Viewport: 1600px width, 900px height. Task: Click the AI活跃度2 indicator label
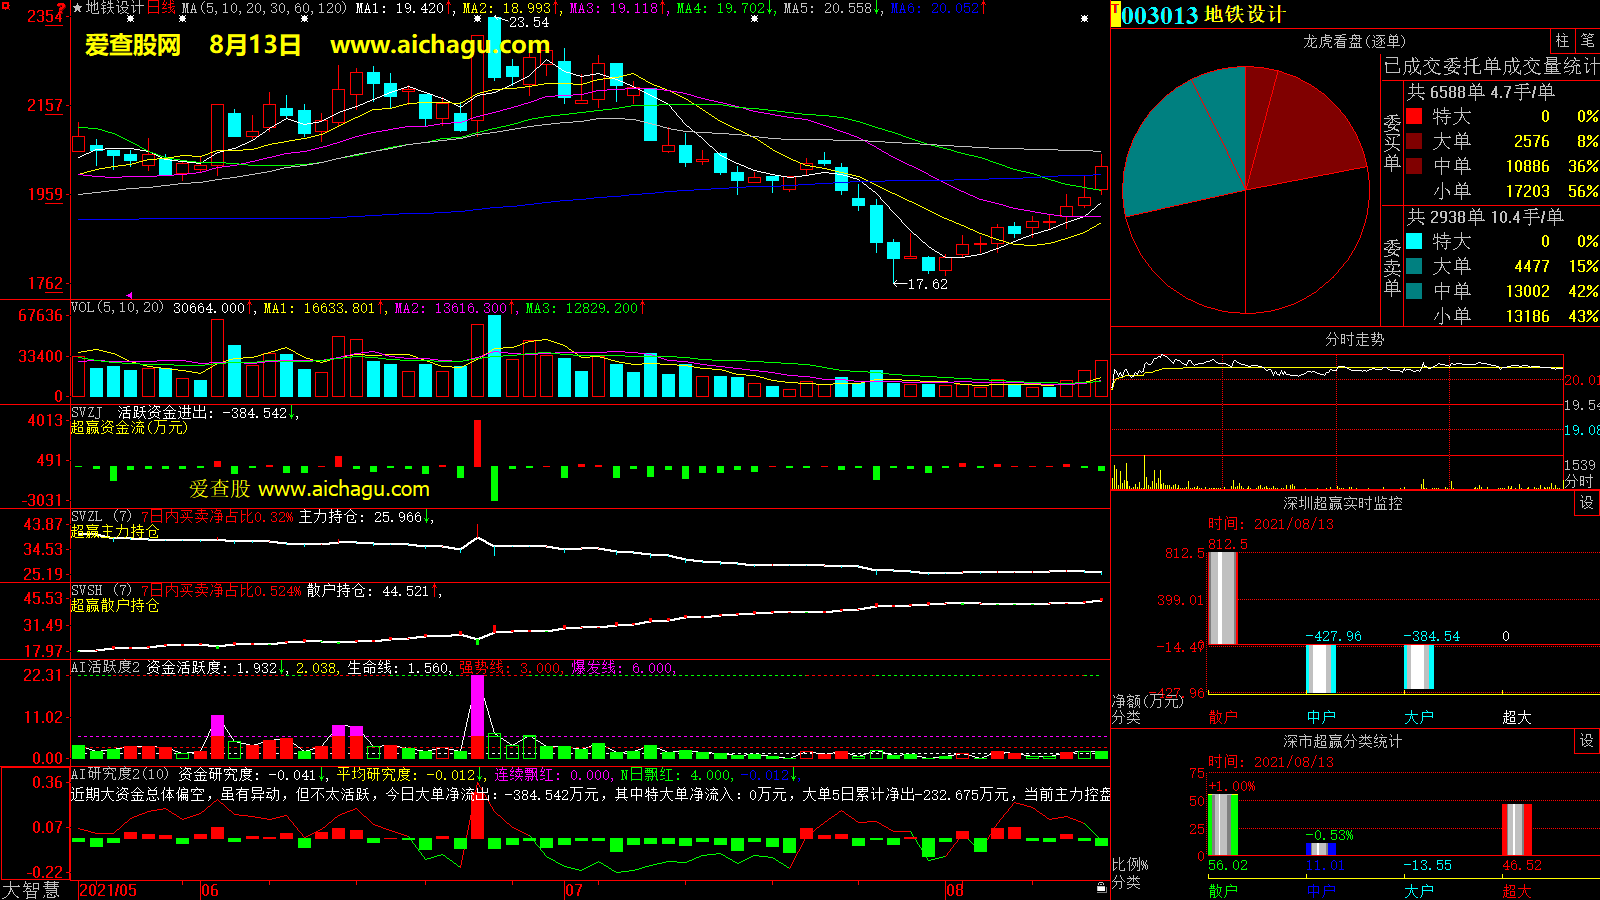click(x=105, y=668)
